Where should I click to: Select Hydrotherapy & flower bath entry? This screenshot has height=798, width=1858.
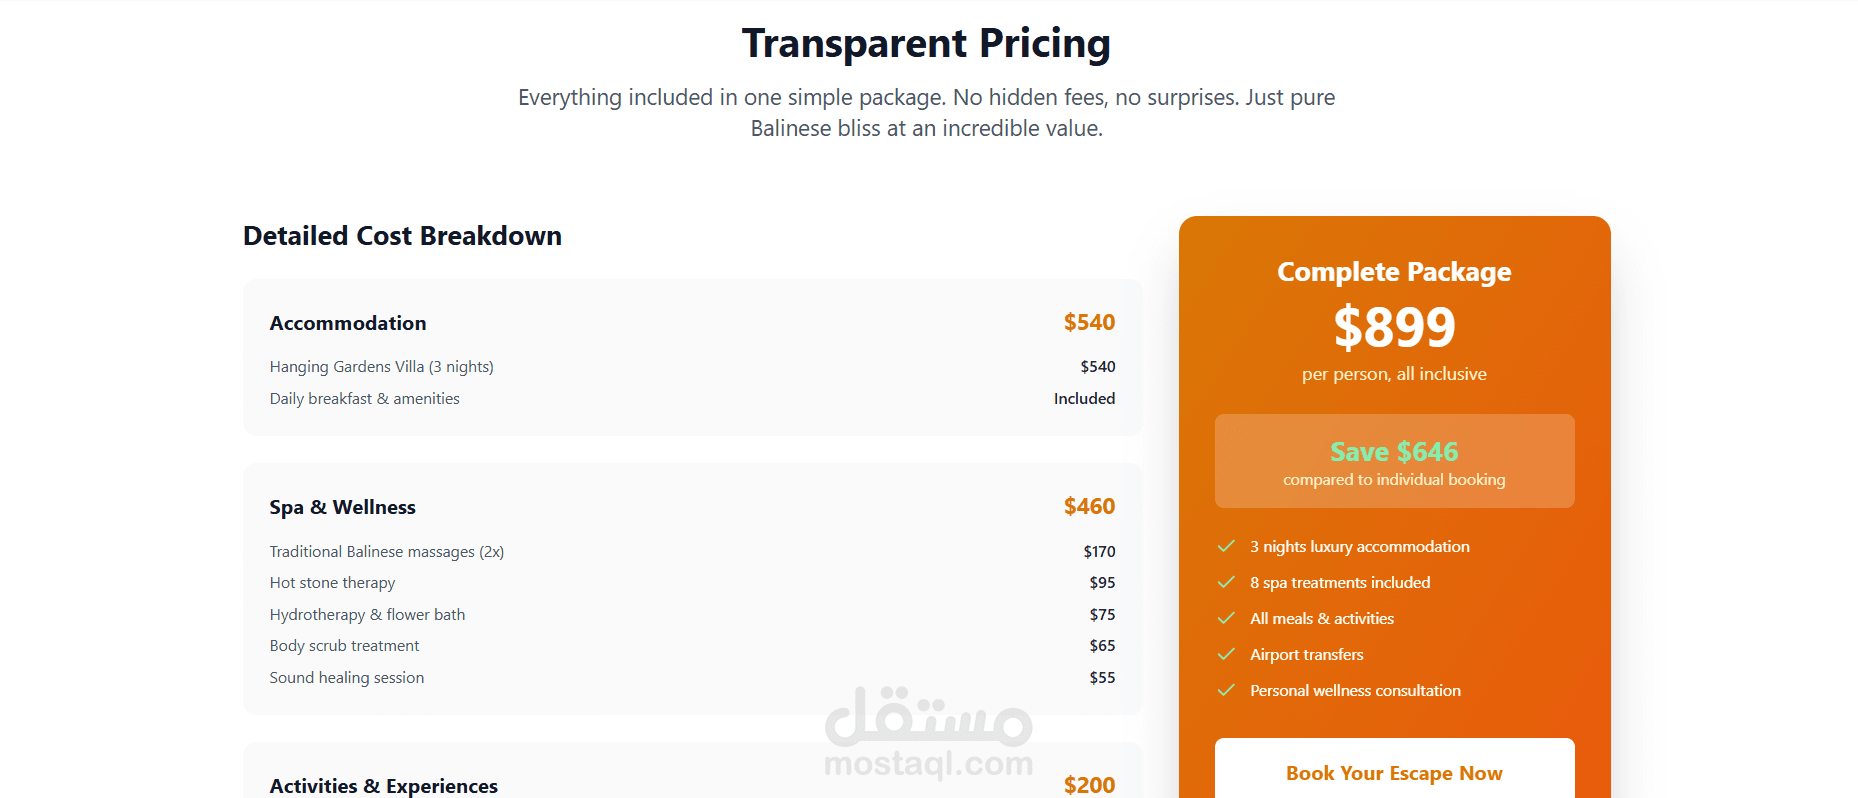[x=692, y=614]
